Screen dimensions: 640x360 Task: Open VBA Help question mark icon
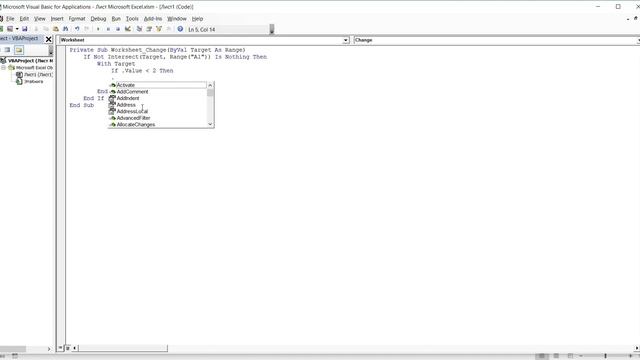click(x=180, y=29)
